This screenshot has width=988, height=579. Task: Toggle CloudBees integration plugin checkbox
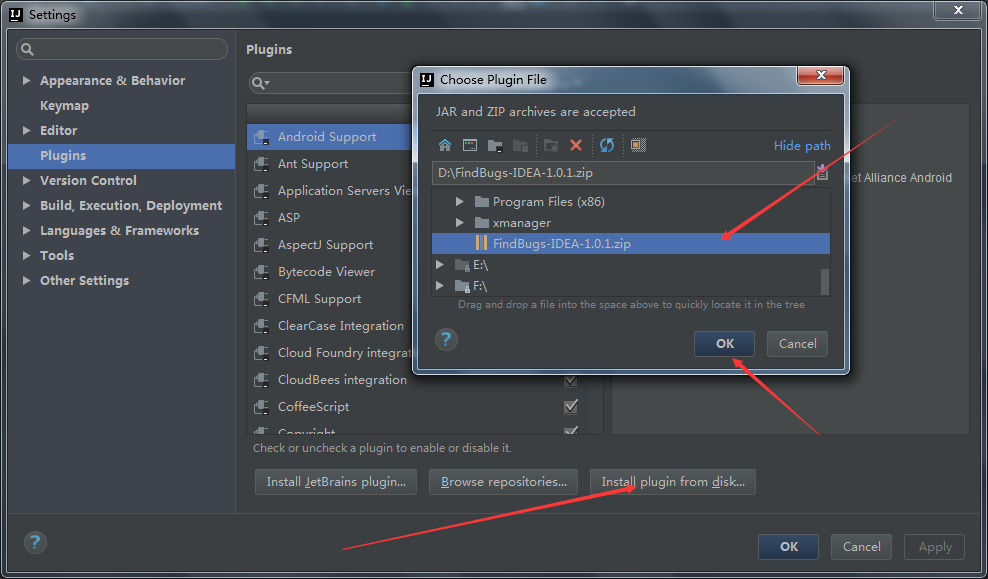click(x=571, y=380)
